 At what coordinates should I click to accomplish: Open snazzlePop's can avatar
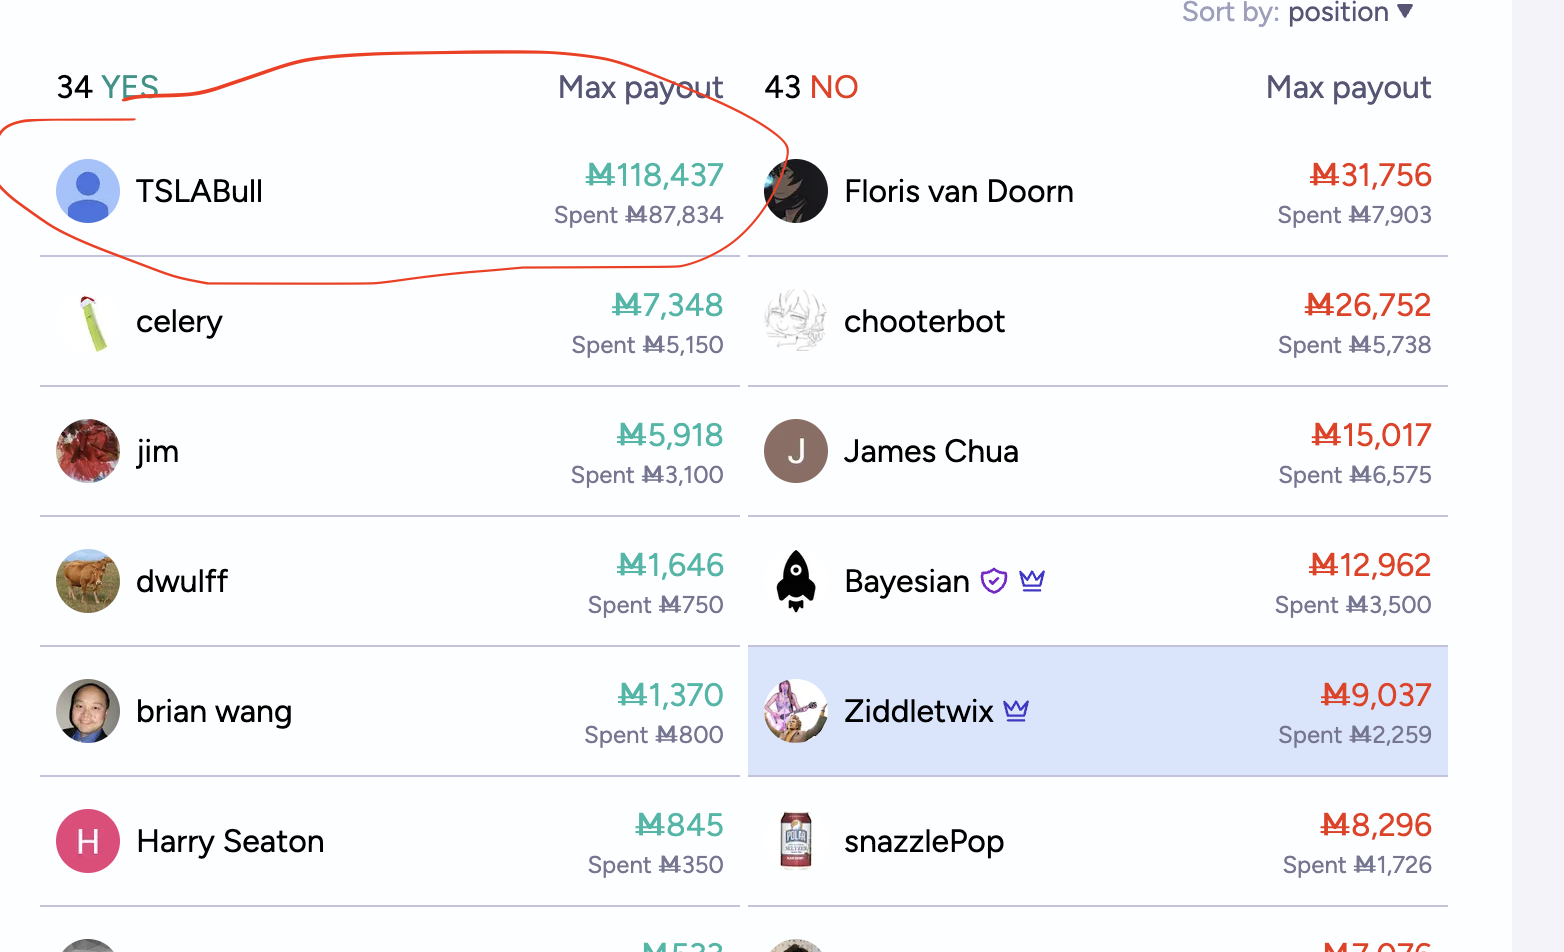[796, 841]
